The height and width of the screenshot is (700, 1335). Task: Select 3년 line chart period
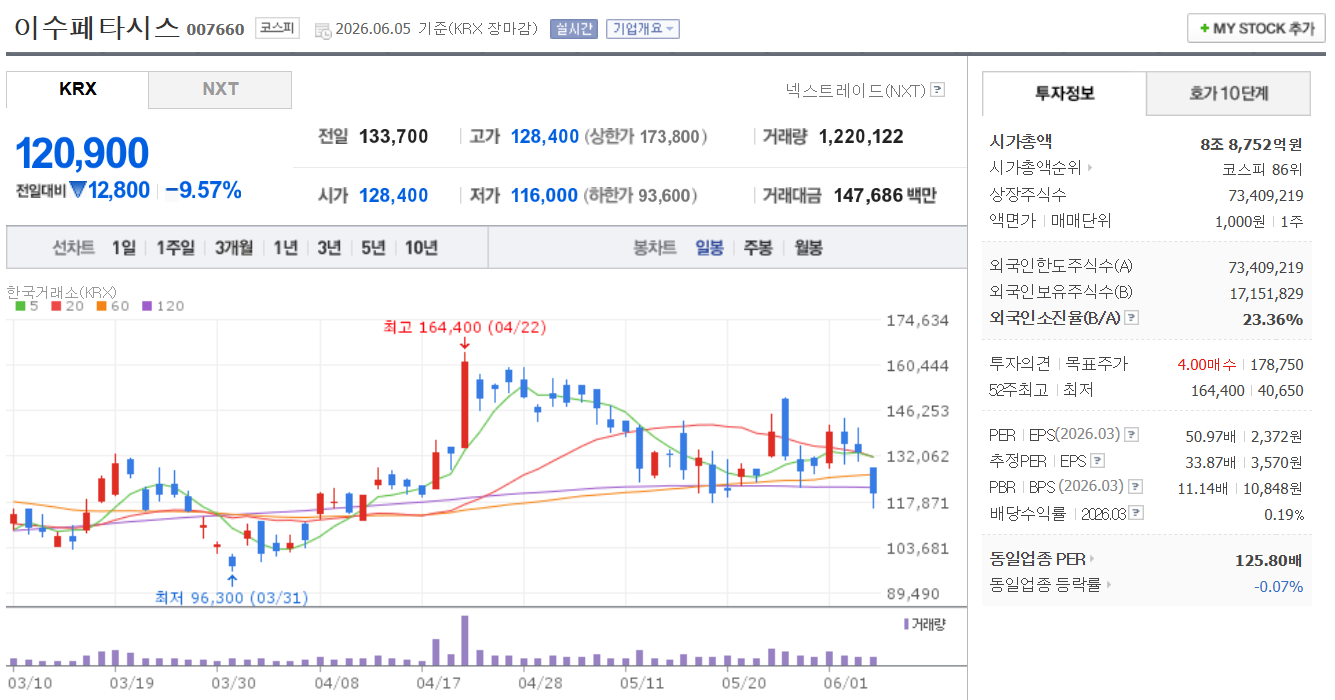(329, 248)
